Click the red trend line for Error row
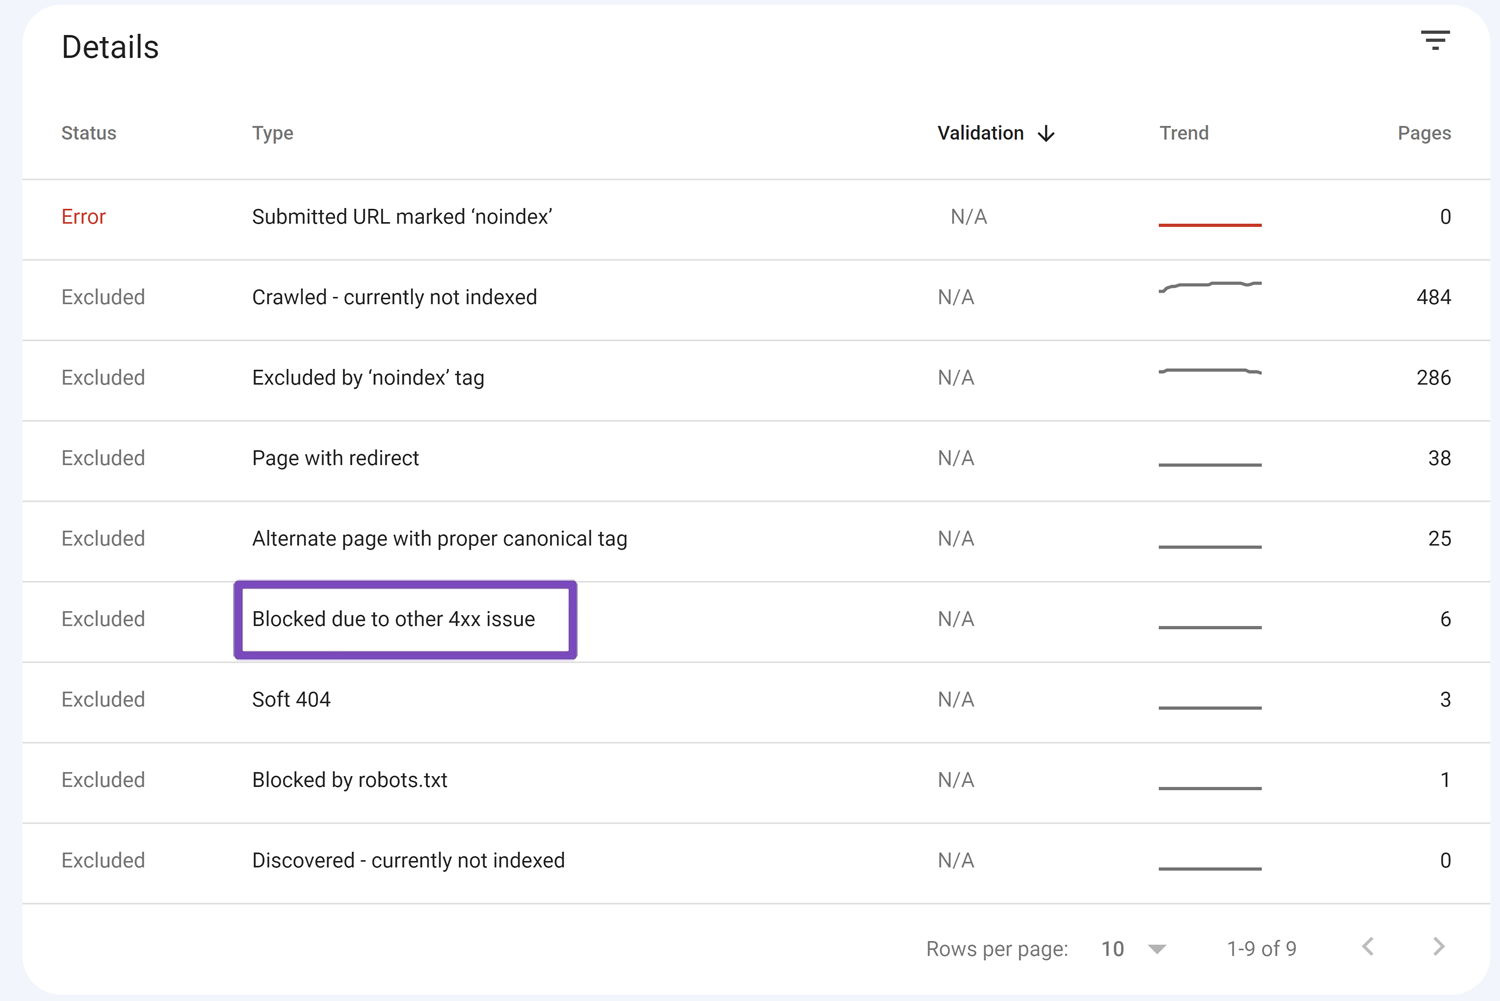Screen dimensions: 1500x1001 (1210, 224)
